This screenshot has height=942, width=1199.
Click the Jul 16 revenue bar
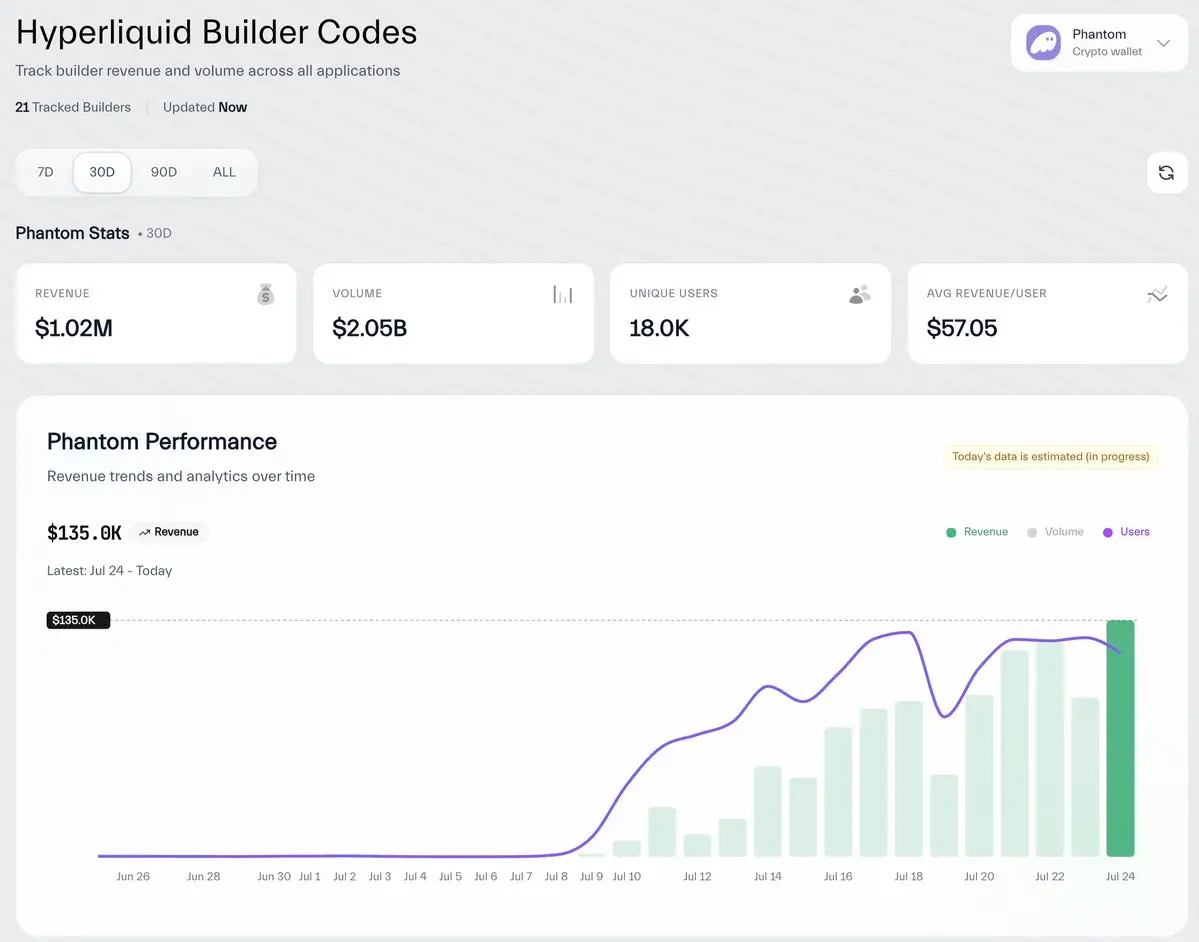[x=838, y=791]
